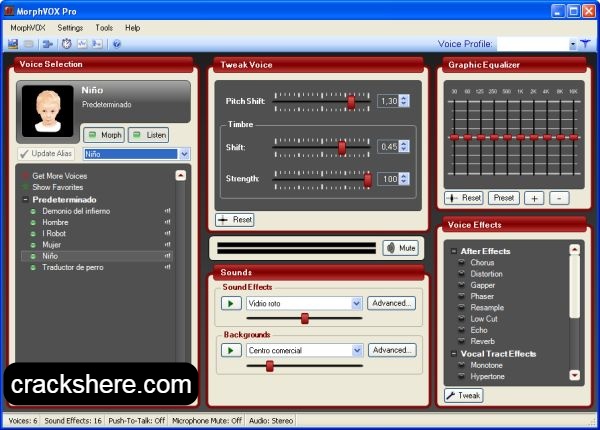Select the Mujer voice
The height and width of the screenshot is (430, 600).
tap(52, 245)
